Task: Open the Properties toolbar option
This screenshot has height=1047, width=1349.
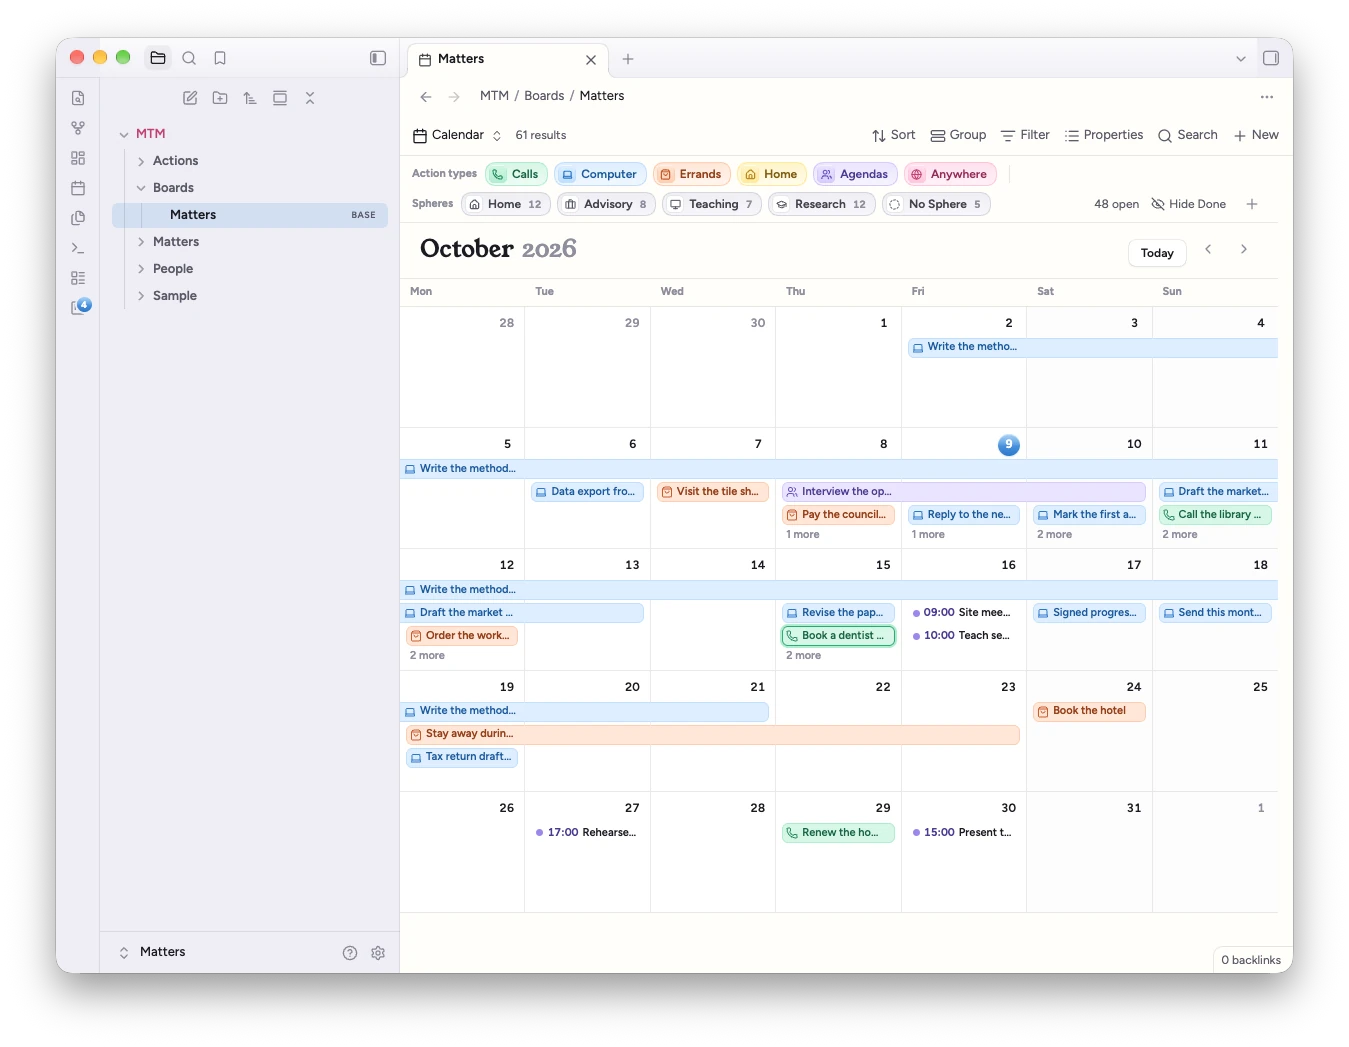Action: 1104,135
